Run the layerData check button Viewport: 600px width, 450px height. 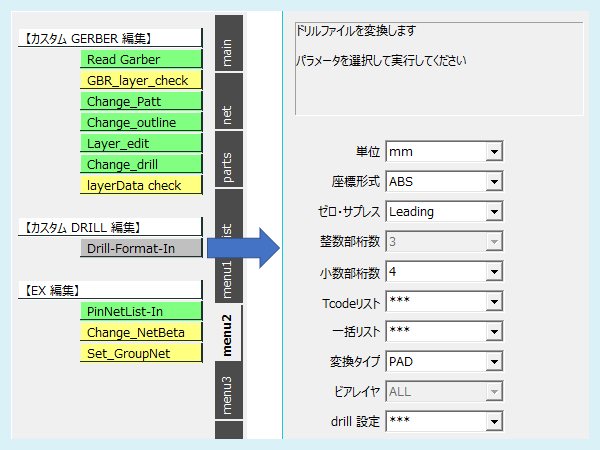[x=141, y=185]
